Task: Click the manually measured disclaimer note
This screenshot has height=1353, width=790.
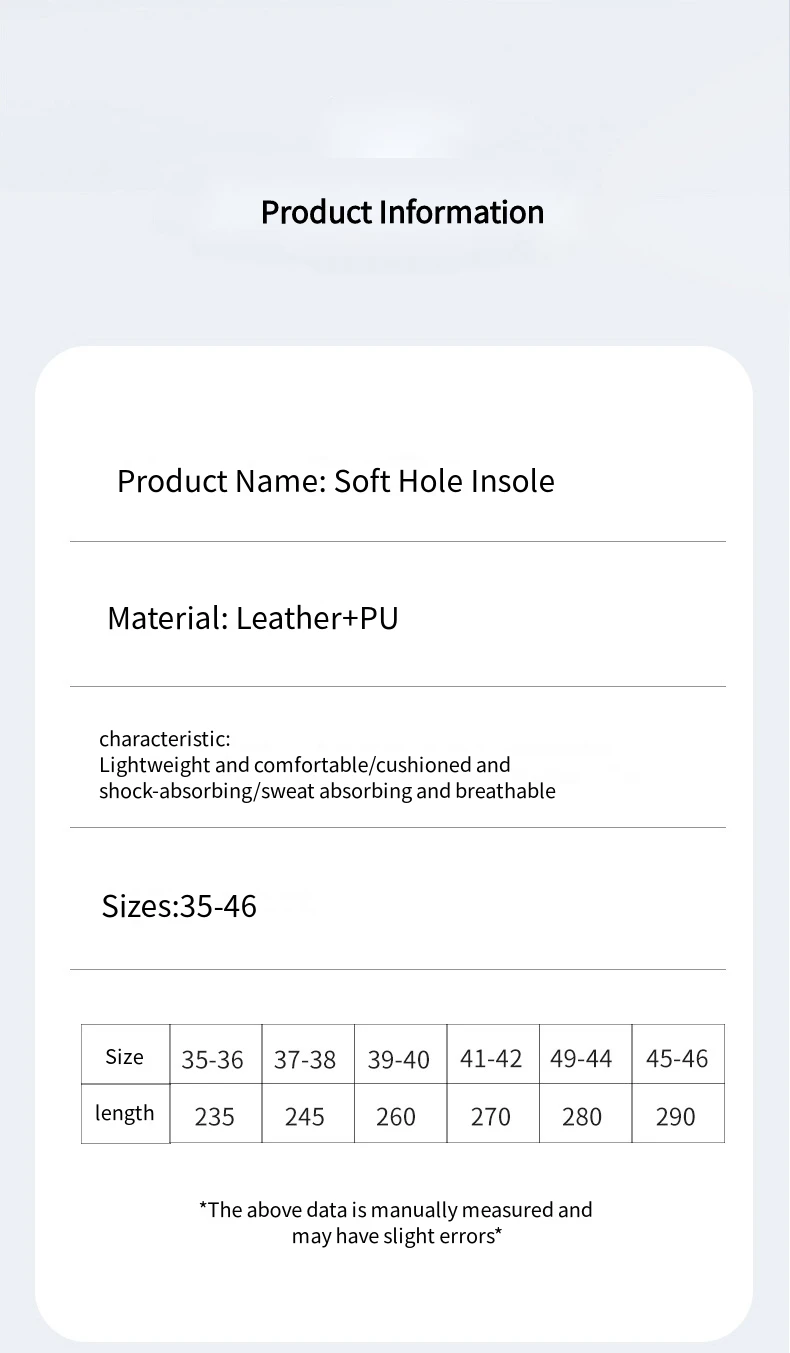Action: (x=396, y=1223)
